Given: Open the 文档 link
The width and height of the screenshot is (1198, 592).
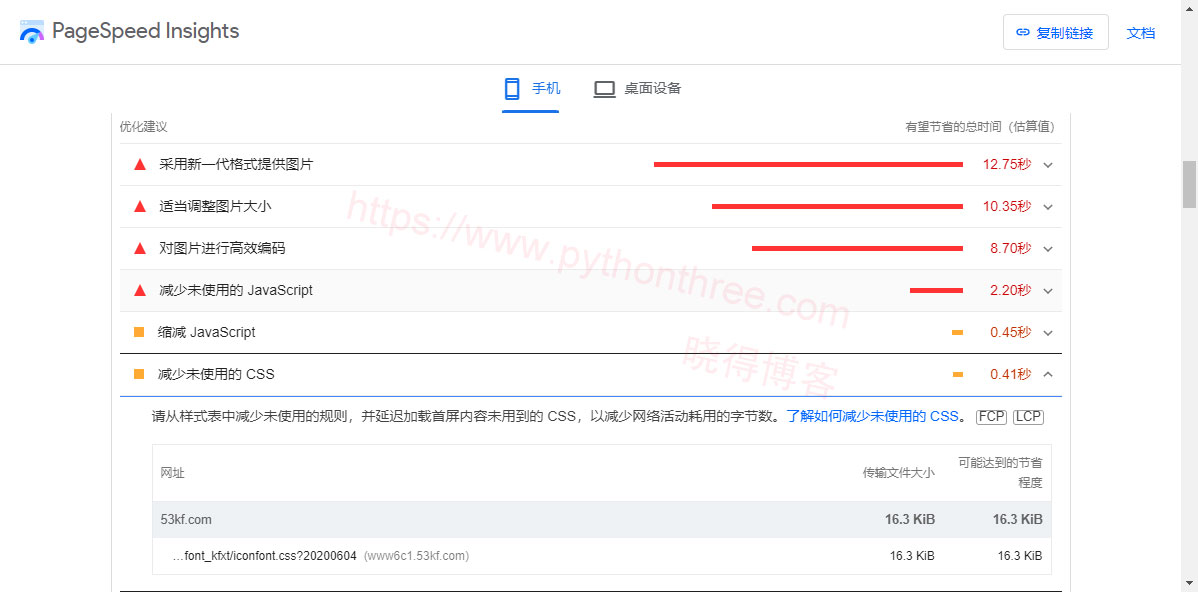Looking at the screenshot, I should [x=1141, y=33].
